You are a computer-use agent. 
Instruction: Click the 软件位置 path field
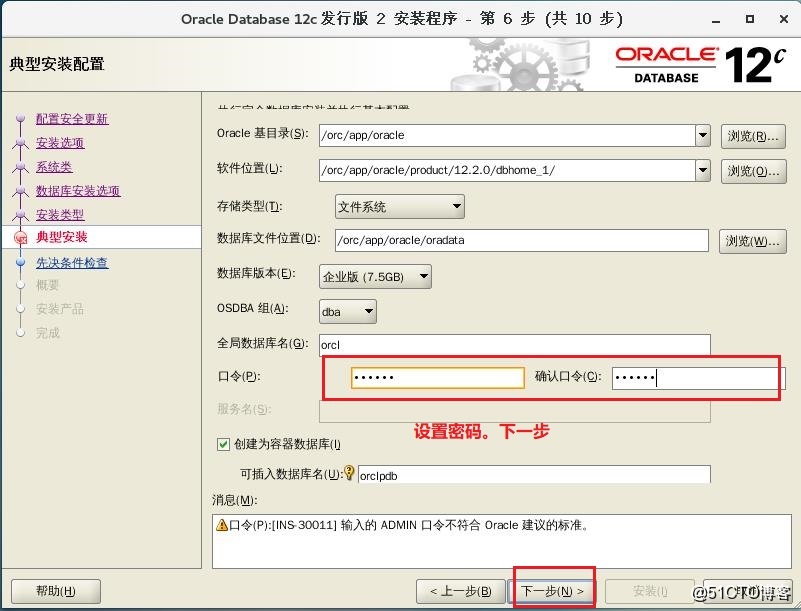[507, 170]
